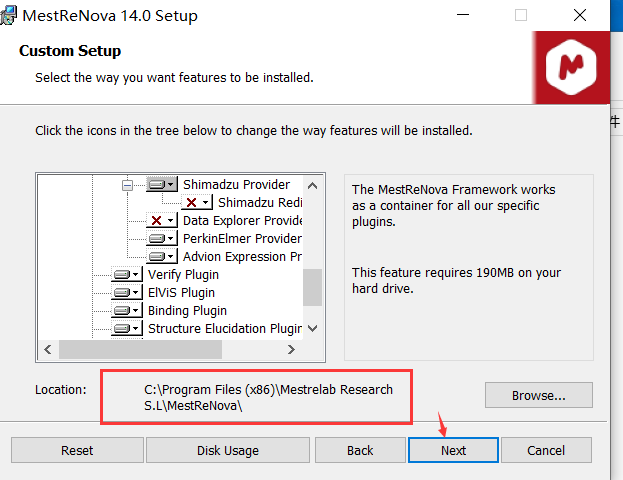This screenshot has height=480, width=623.
Task: Collapse the Shimadzu Provider tree node
Action: [x=127, y=185]
